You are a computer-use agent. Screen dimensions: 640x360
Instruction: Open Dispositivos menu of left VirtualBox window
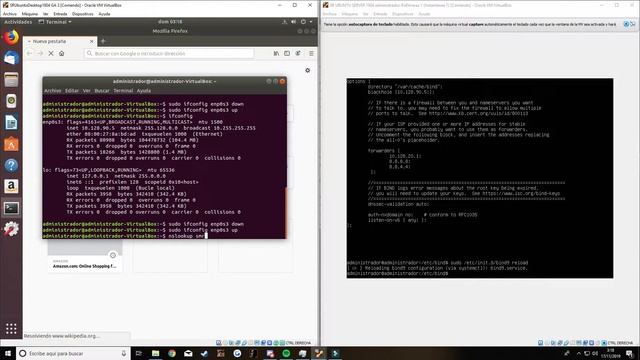82,14
